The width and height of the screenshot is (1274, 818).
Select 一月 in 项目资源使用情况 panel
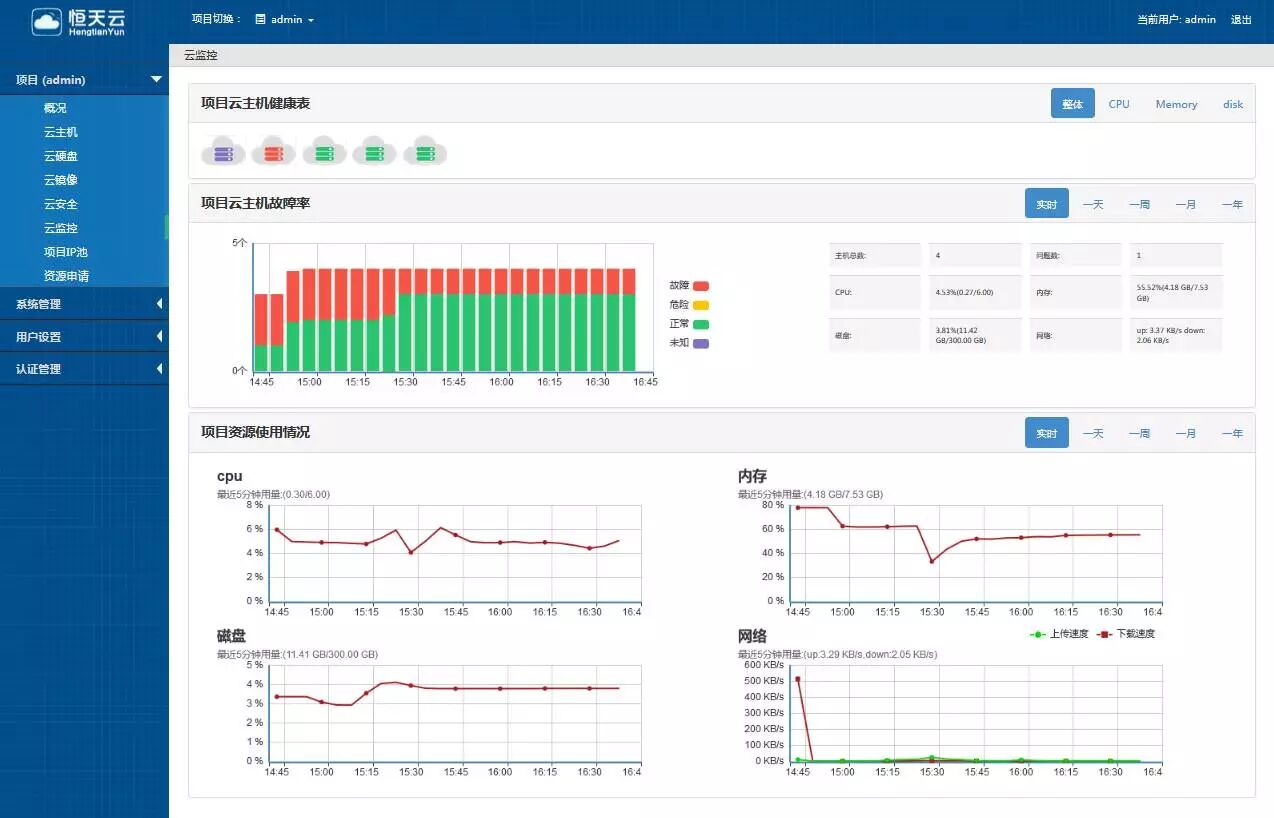coord(1186,433)
